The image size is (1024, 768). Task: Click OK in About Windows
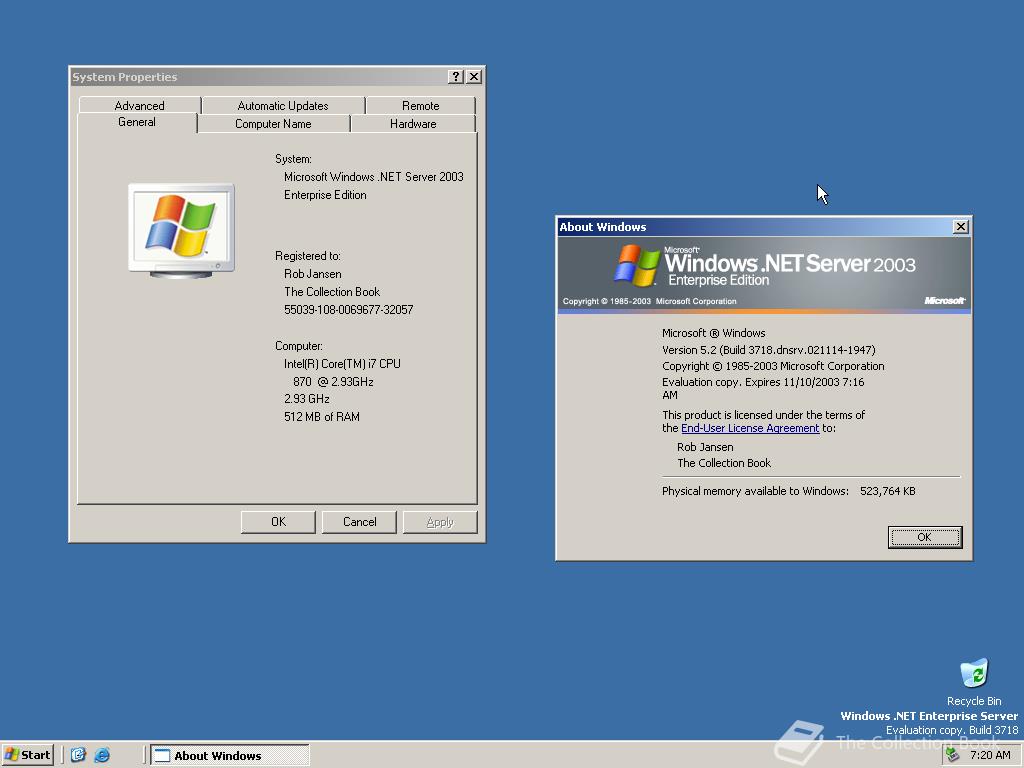[925, 537]
